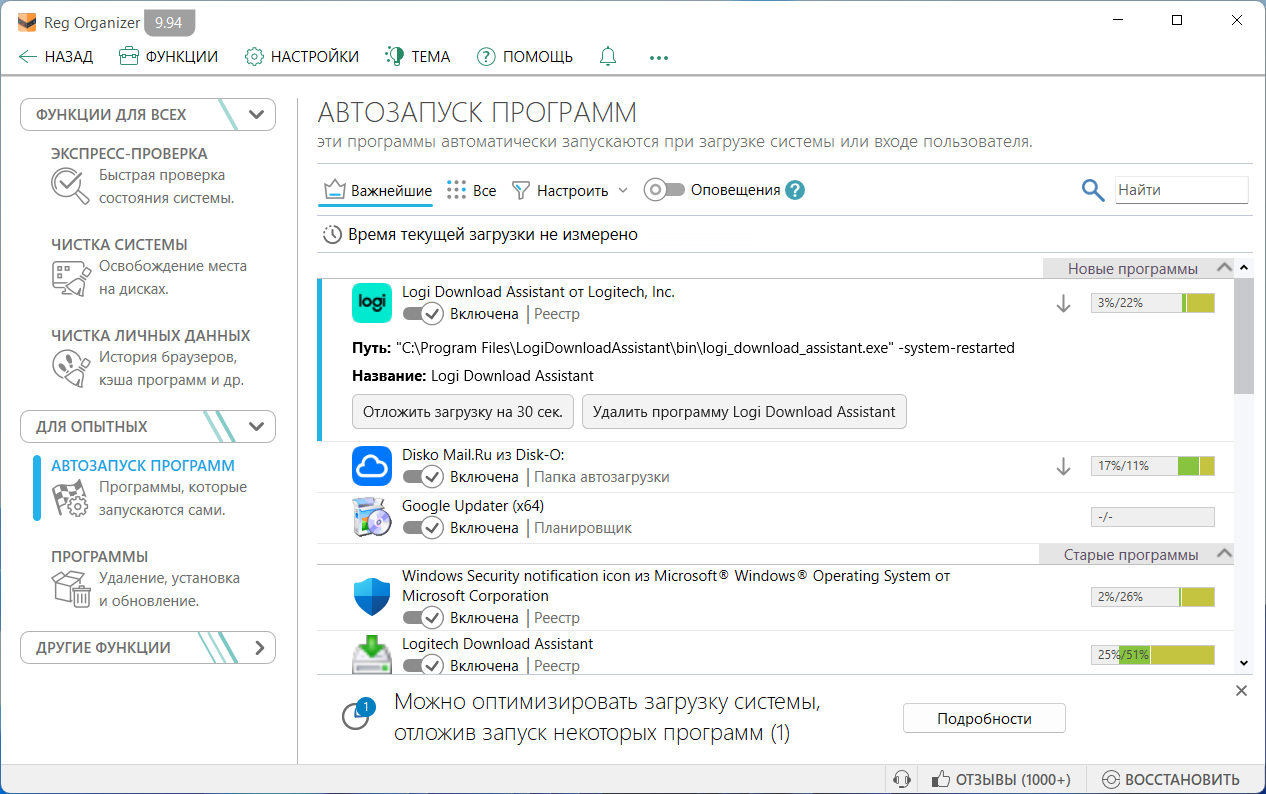Click the Google Updater icon
Image resolution: width=1266 pixels, height=794 pixels.
[x=372, y=517]
